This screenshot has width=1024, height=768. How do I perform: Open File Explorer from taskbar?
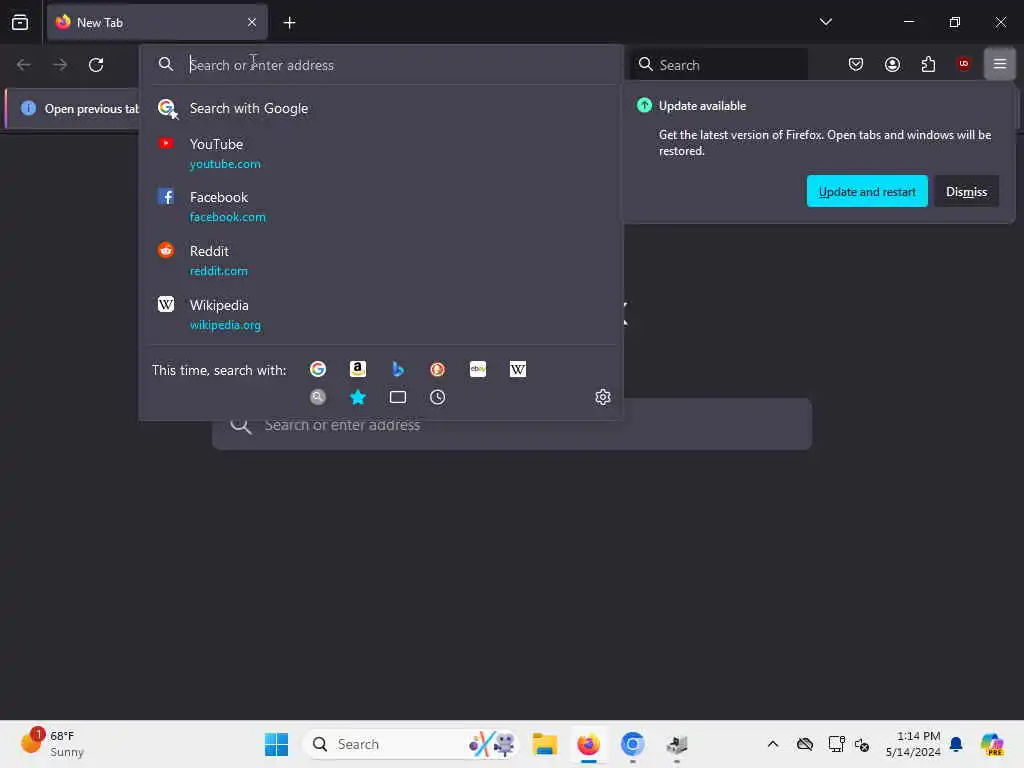pos(544,744)
